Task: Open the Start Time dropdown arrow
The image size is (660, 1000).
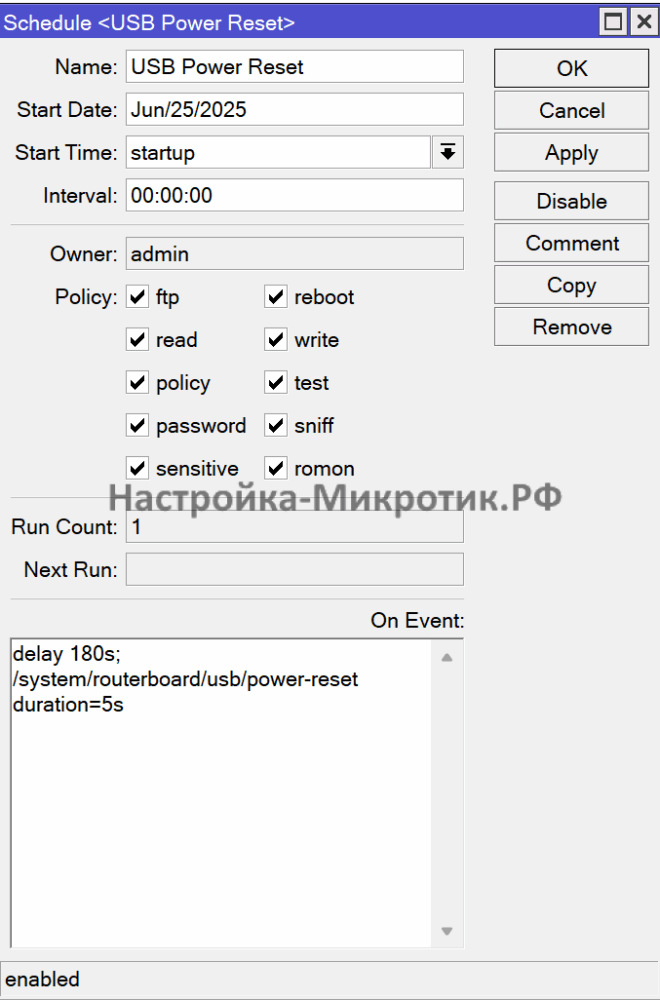Action: pos(448,152)
